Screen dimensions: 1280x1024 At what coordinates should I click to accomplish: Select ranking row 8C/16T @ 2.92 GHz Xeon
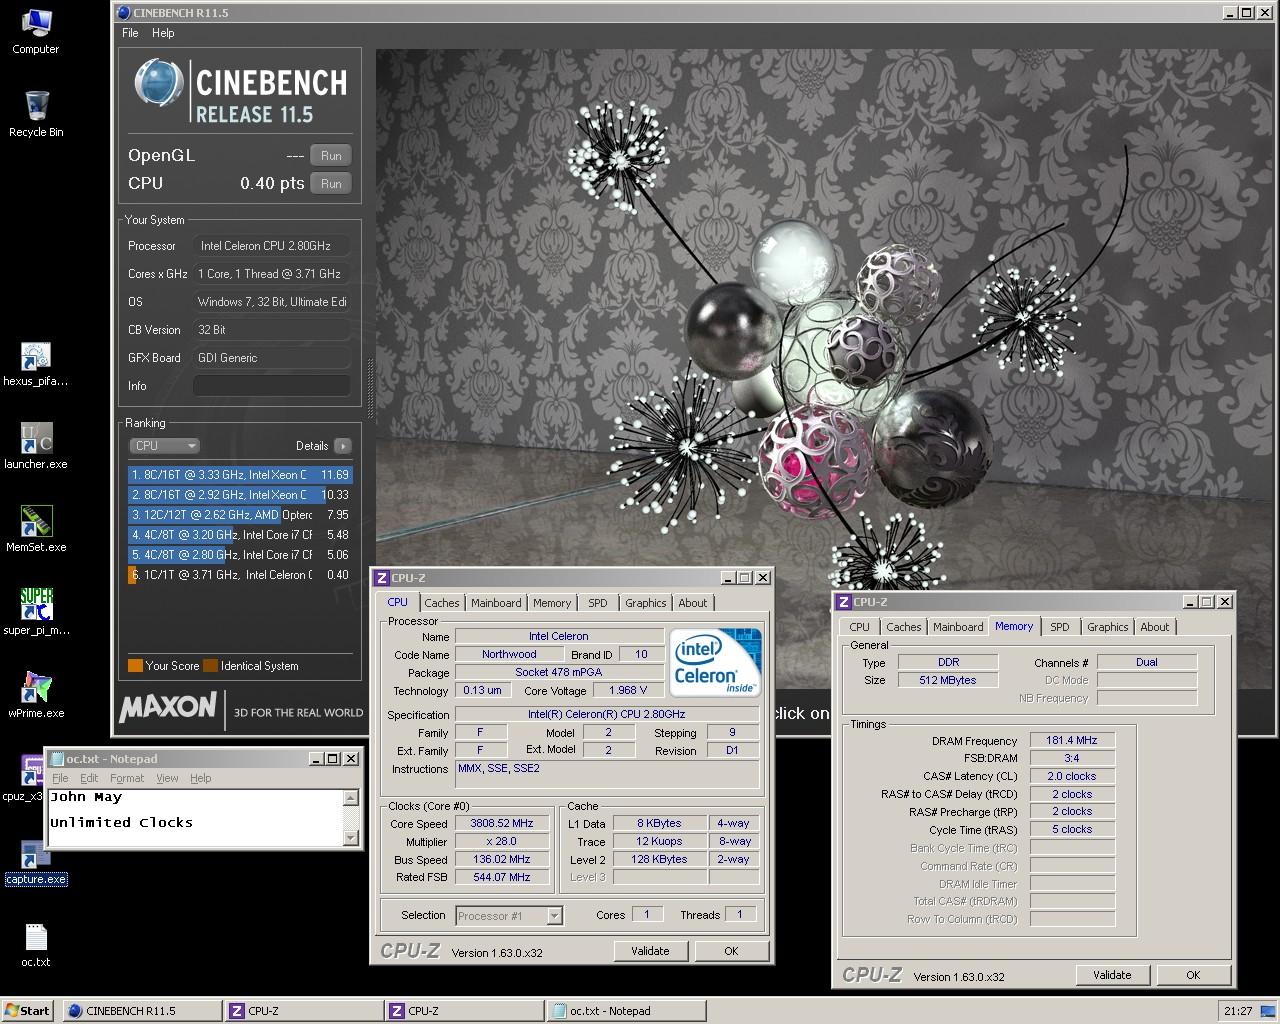pos(240,495)
